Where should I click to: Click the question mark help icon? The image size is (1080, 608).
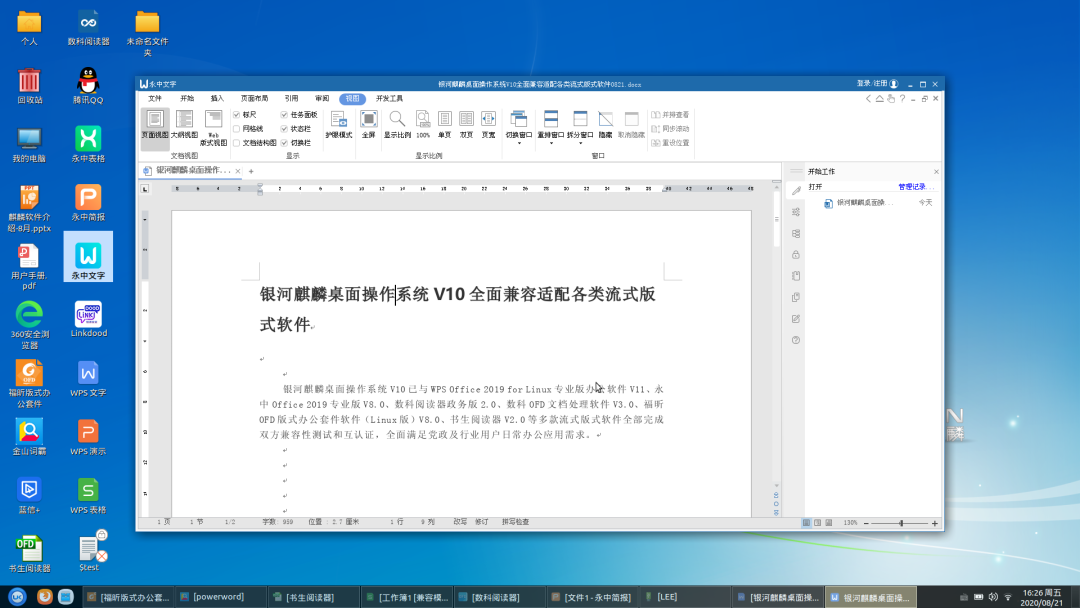tap(902, 98)
